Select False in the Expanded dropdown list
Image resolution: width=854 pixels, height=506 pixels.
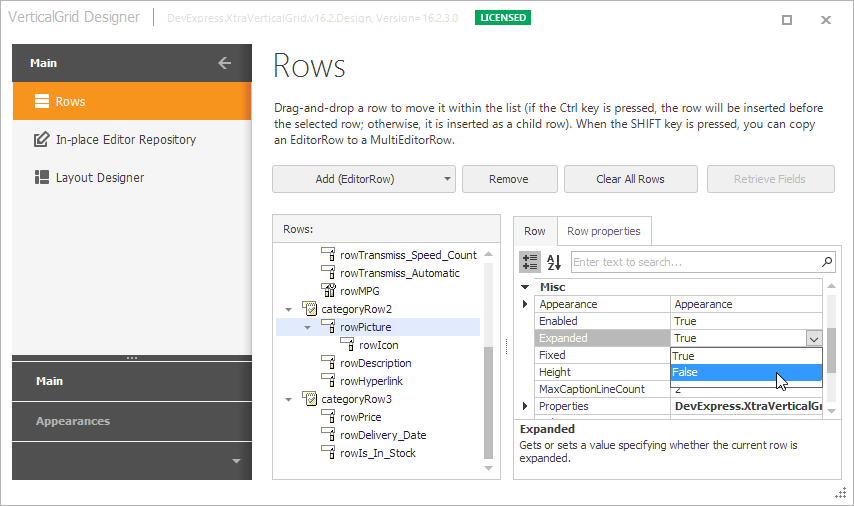point(745,372)
